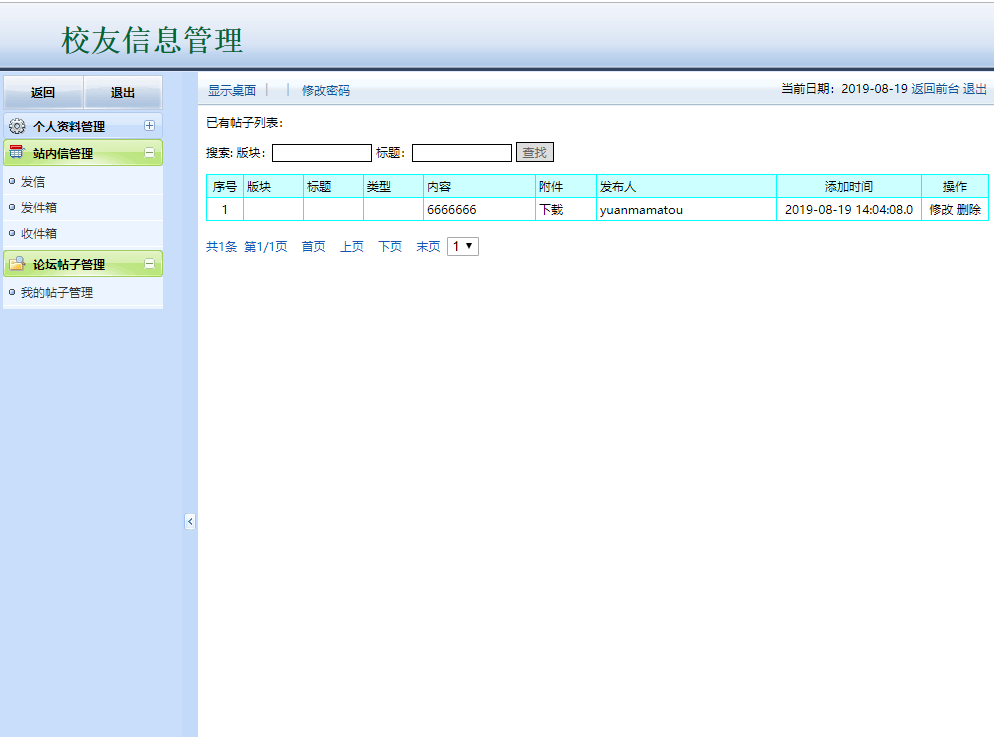Collapse 站内信管理 using the minus sign

tap(150, 152)
